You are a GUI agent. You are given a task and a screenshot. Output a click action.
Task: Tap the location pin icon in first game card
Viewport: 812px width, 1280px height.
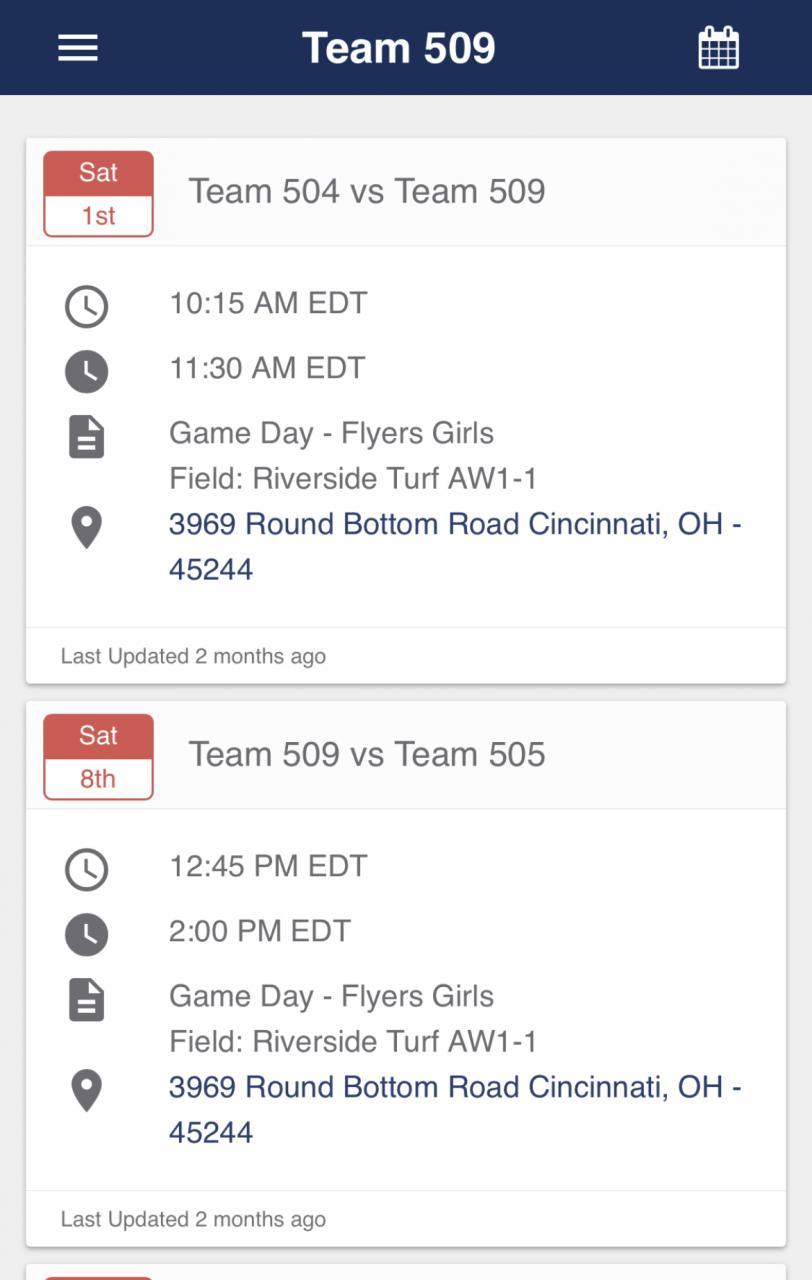[87, 527]
